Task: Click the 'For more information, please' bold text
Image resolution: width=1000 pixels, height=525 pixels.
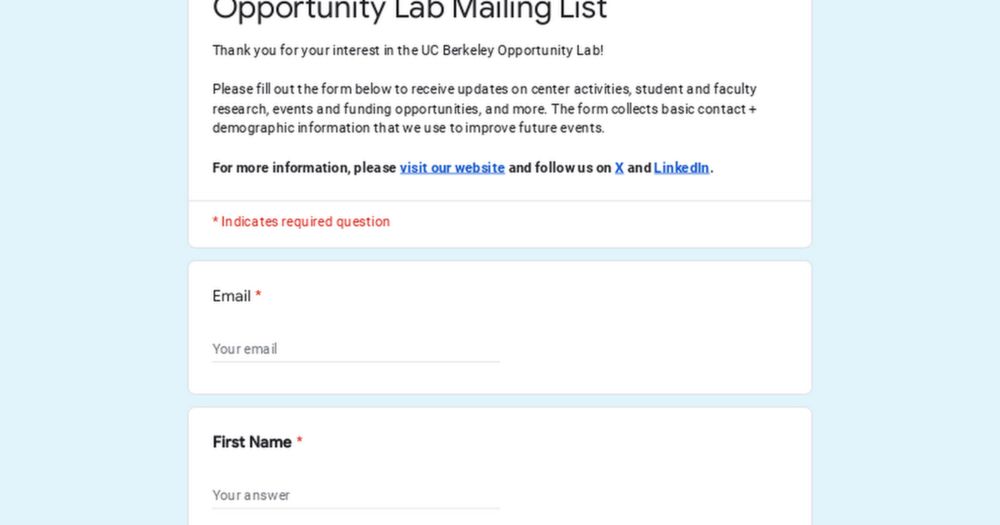Action: point(304,168)
